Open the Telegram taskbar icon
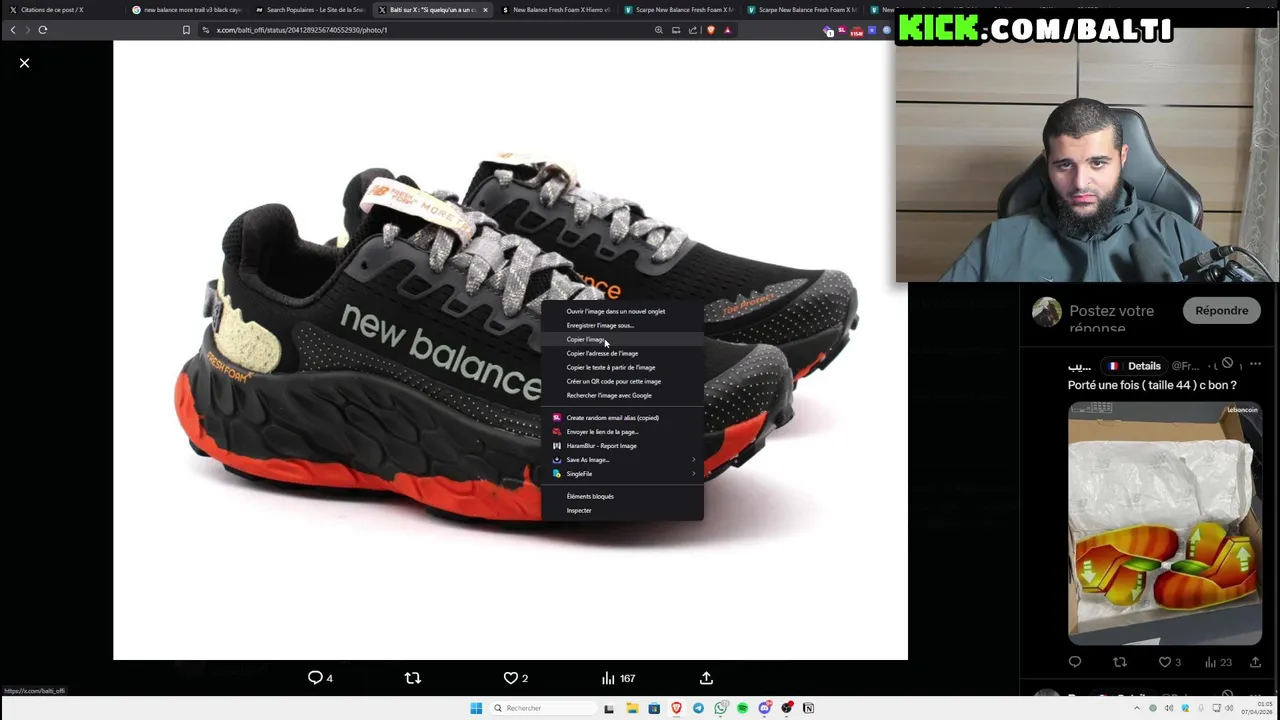 click(698, 708)
